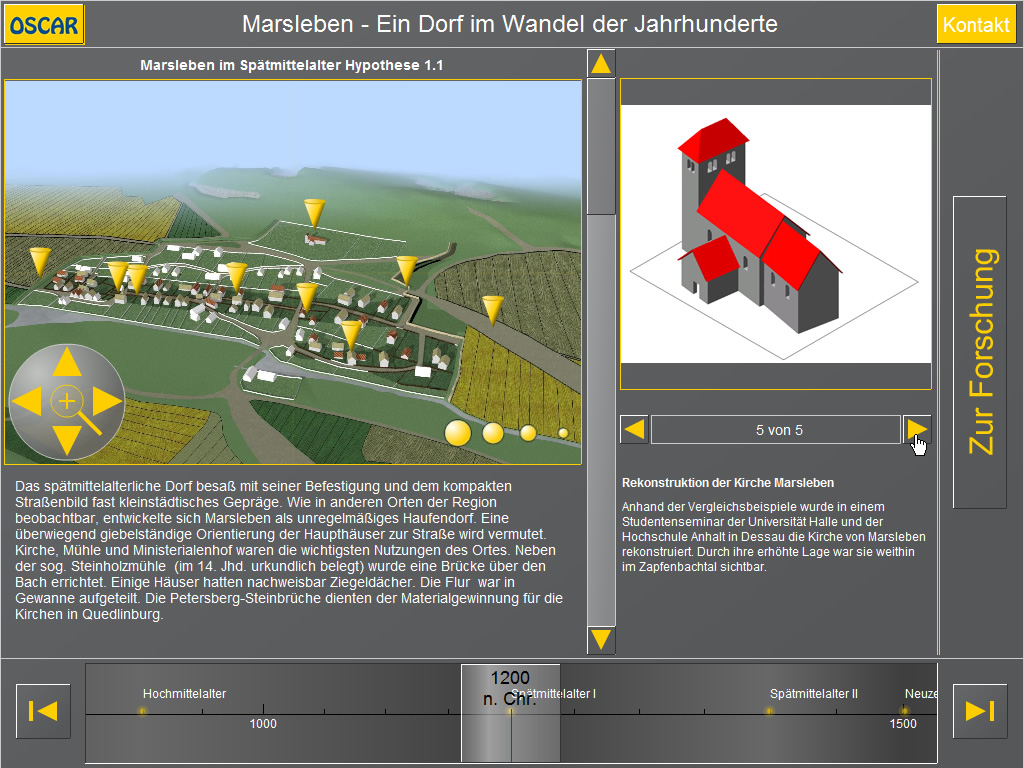Open the Zur Forschung side tab
The width and height of the screenshot is (1024, 768).
pyautogui.click(x=979, y=352)
